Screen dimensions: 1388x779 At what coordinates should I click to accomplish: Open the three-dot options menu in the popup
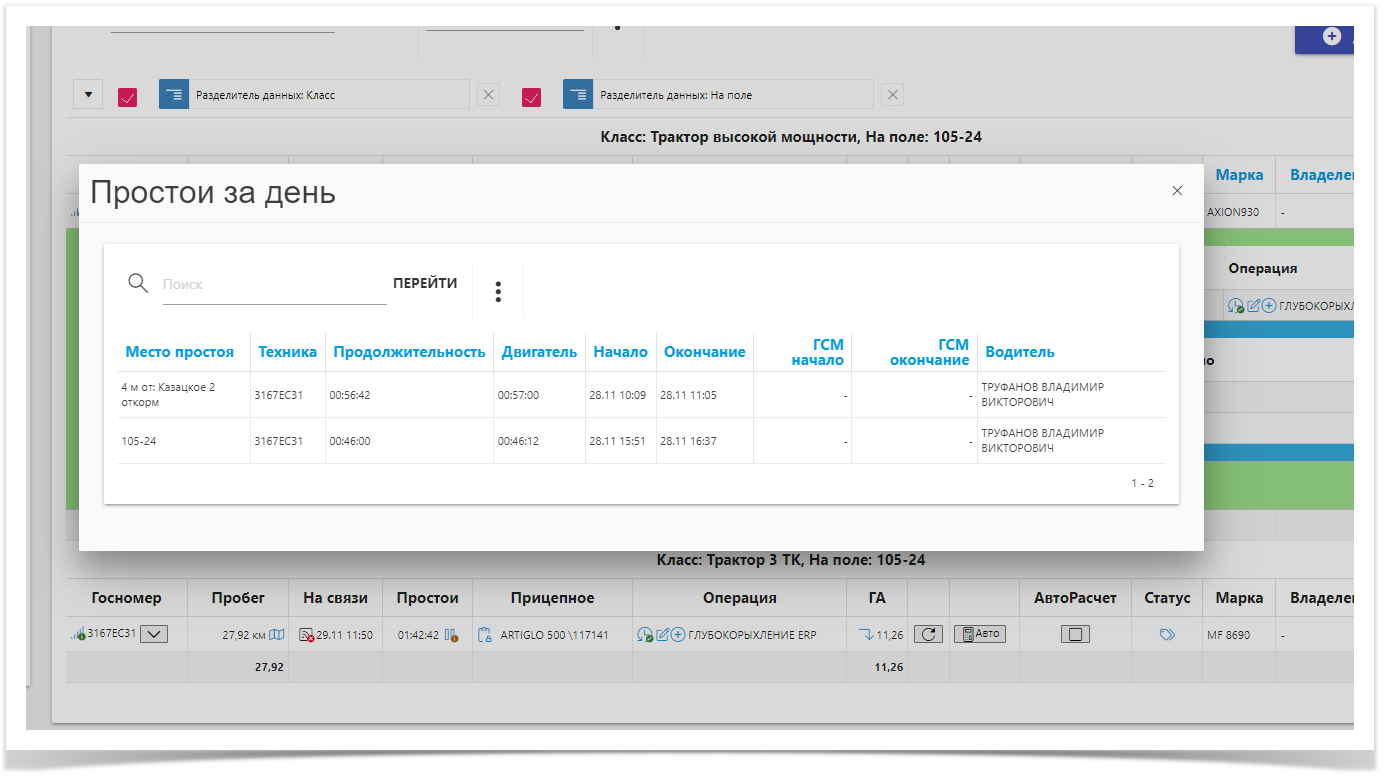tap(498, 292)
